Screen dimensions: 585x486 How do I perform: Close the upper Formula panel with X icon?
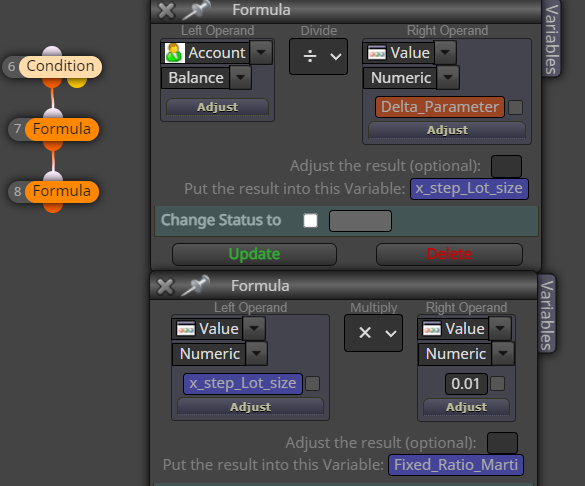point(166,10)
